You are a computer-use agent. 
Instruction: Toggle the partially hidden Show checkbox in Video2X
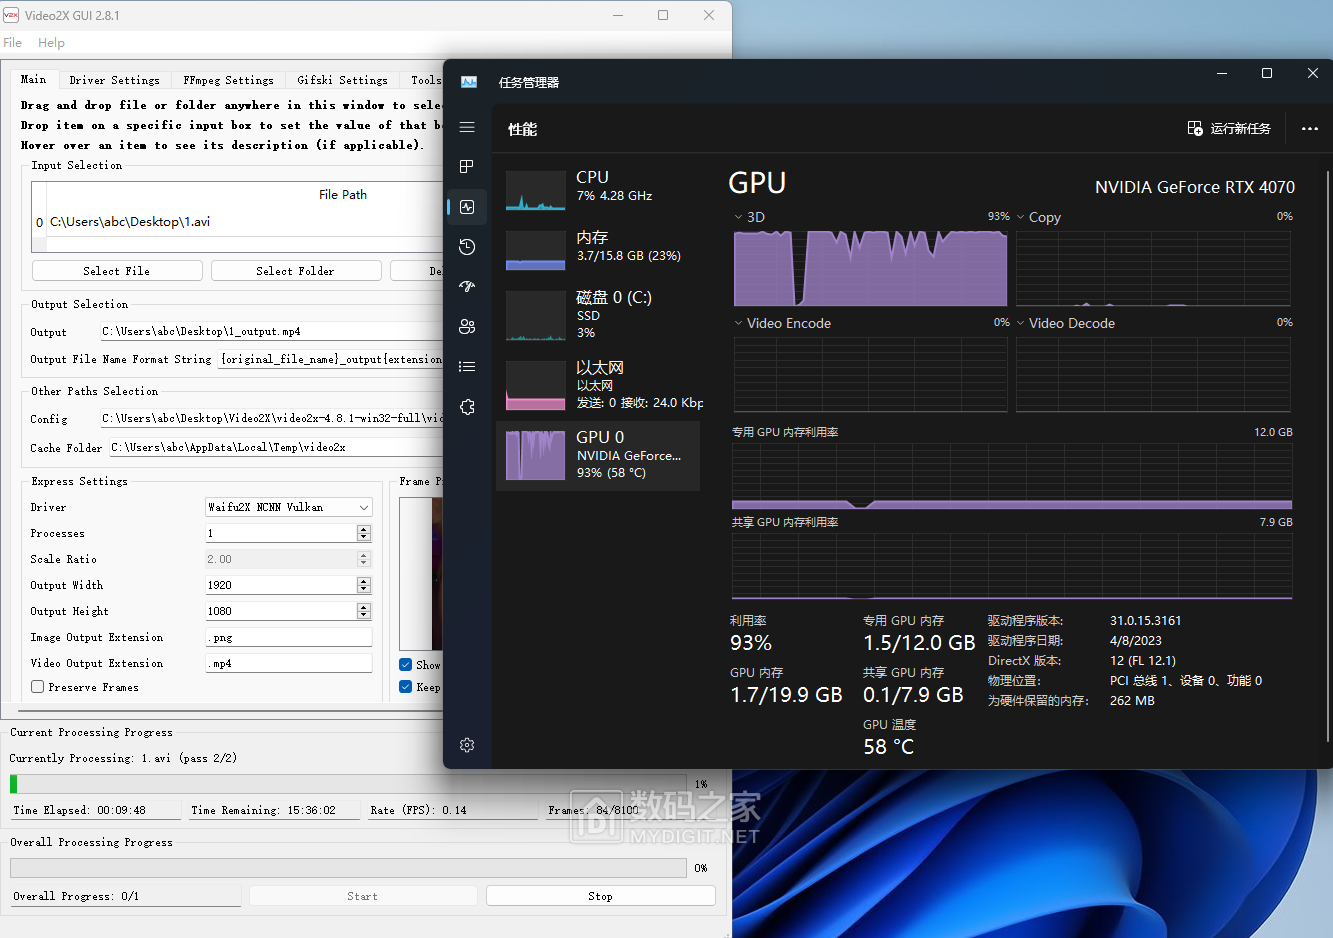click(405, 665)
